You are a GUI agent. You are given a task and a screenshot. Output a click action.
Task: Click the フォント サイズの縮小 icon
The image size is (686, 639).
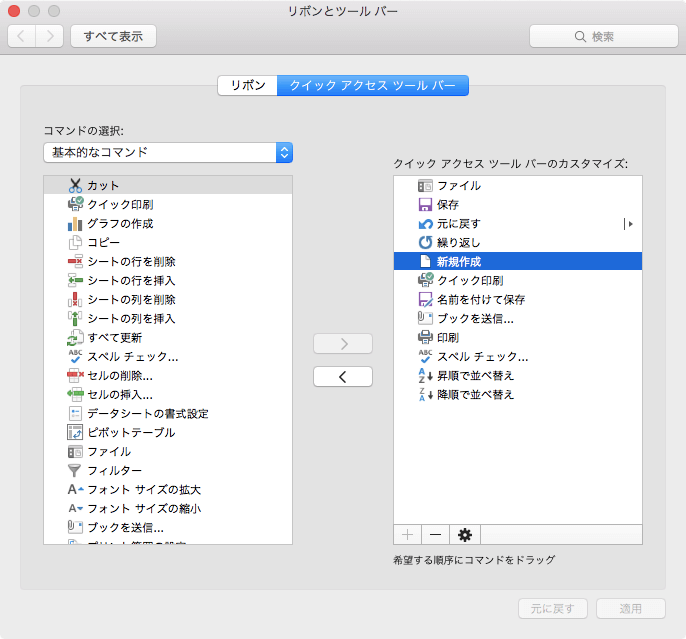click(75, 508)
